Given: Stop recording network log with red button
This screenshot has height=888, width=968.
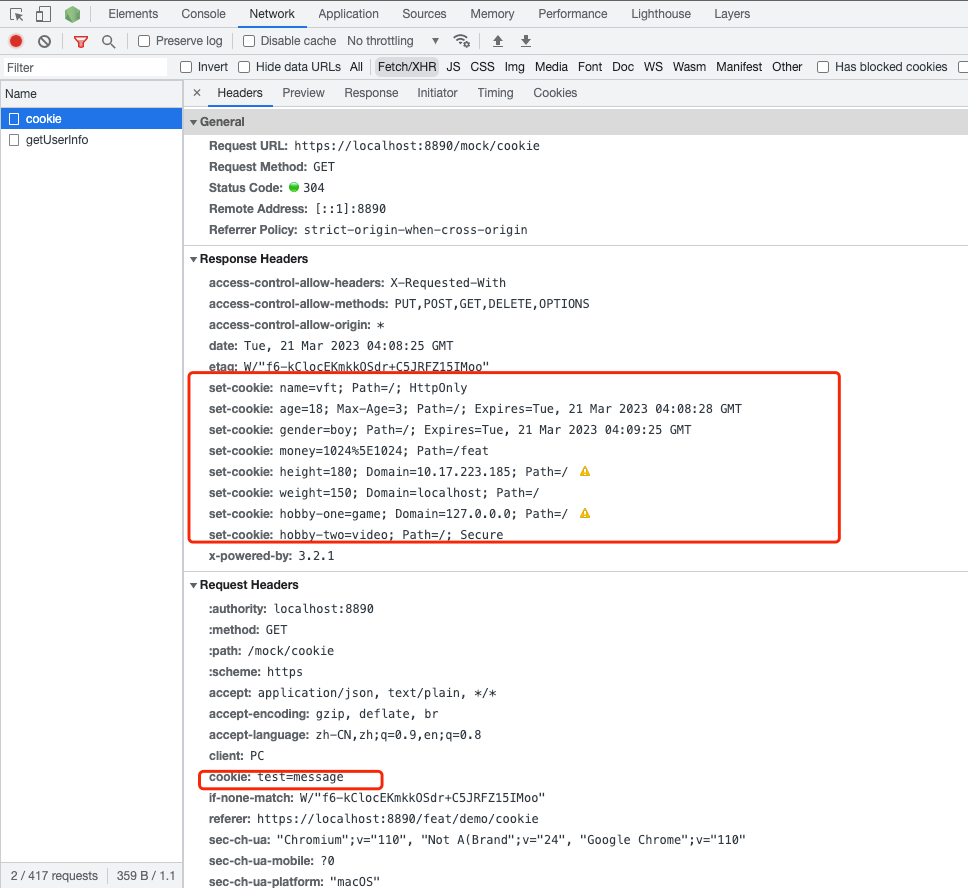Looking at the screenshot, I should coord(16,41).
